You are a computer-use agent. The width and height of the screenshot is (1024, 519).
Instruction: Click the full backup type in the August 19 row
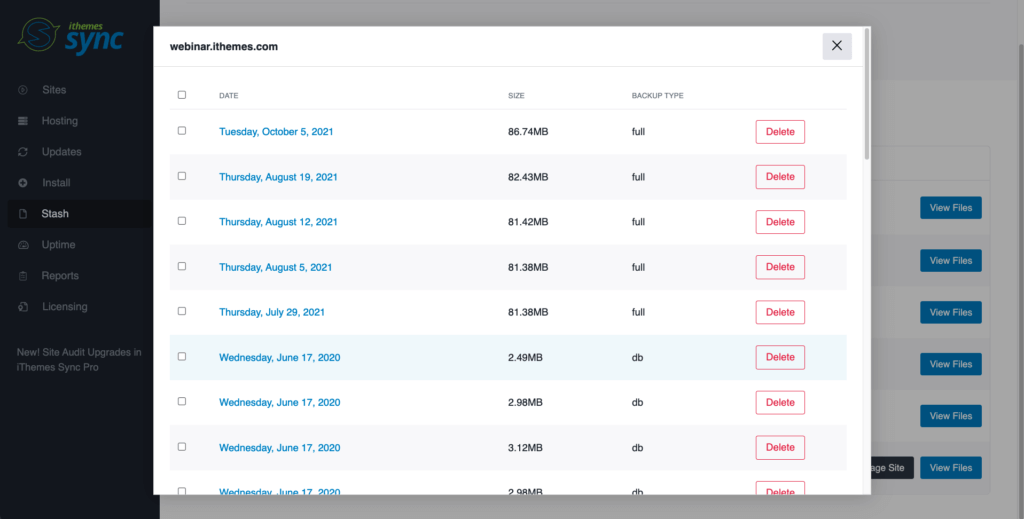(638, 177)
